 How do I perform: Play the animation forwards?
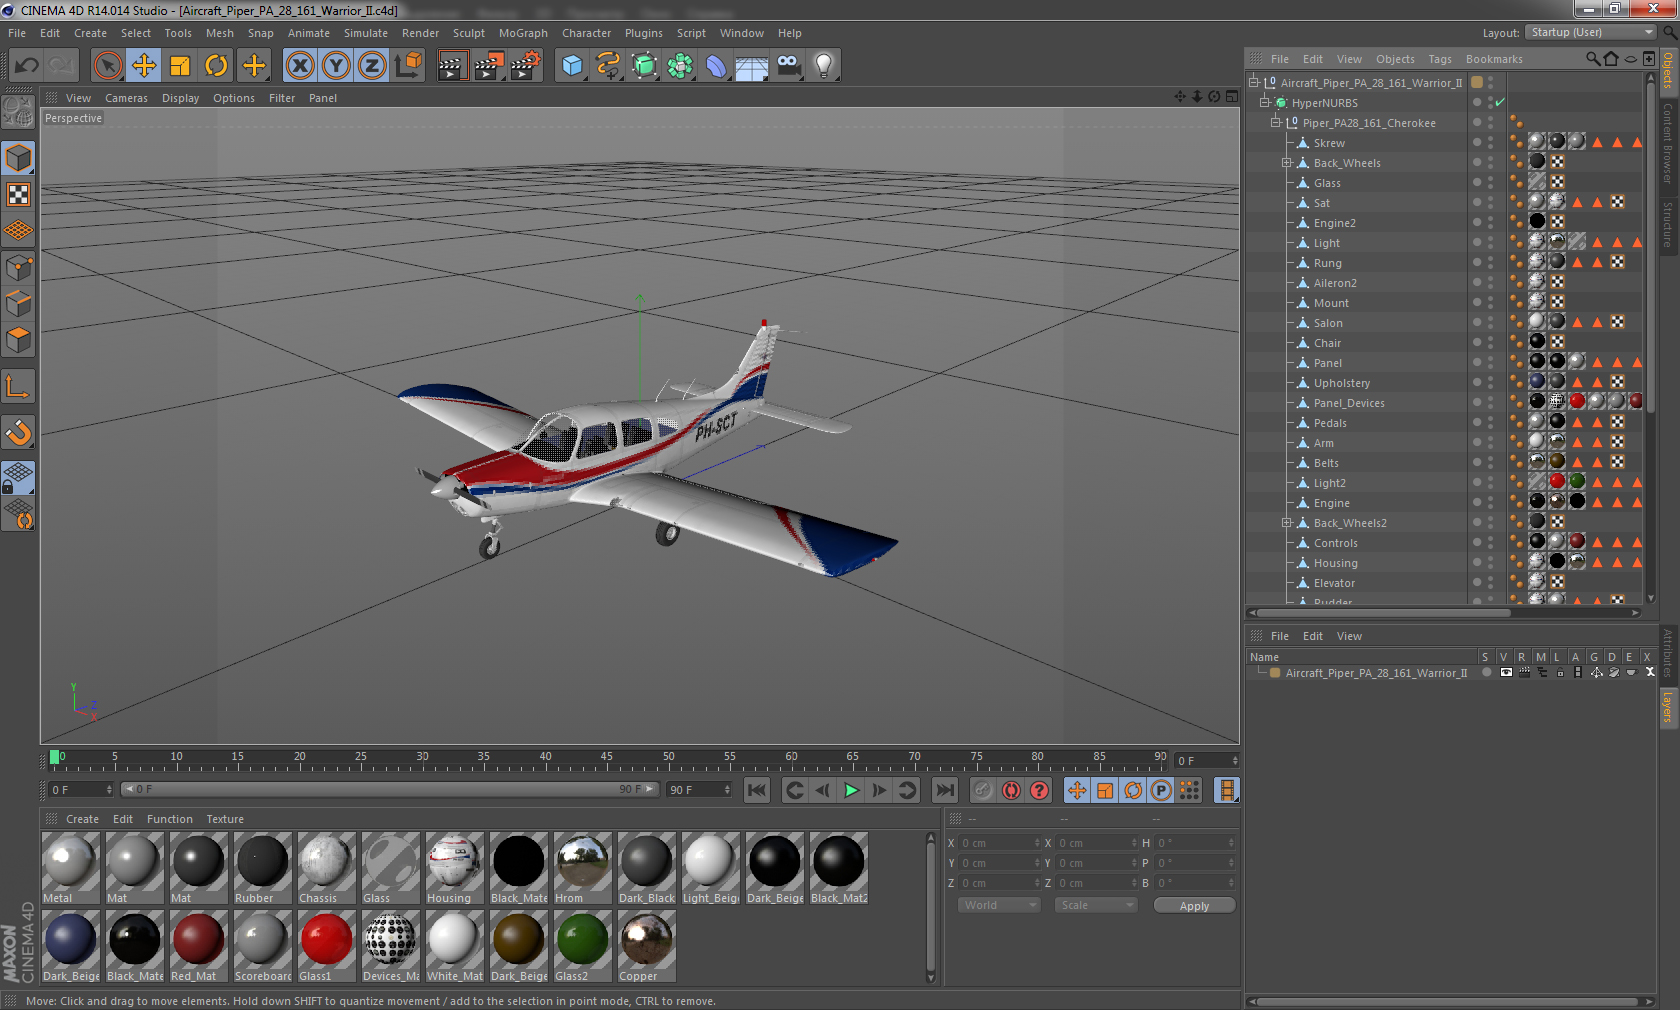[851, 790]
